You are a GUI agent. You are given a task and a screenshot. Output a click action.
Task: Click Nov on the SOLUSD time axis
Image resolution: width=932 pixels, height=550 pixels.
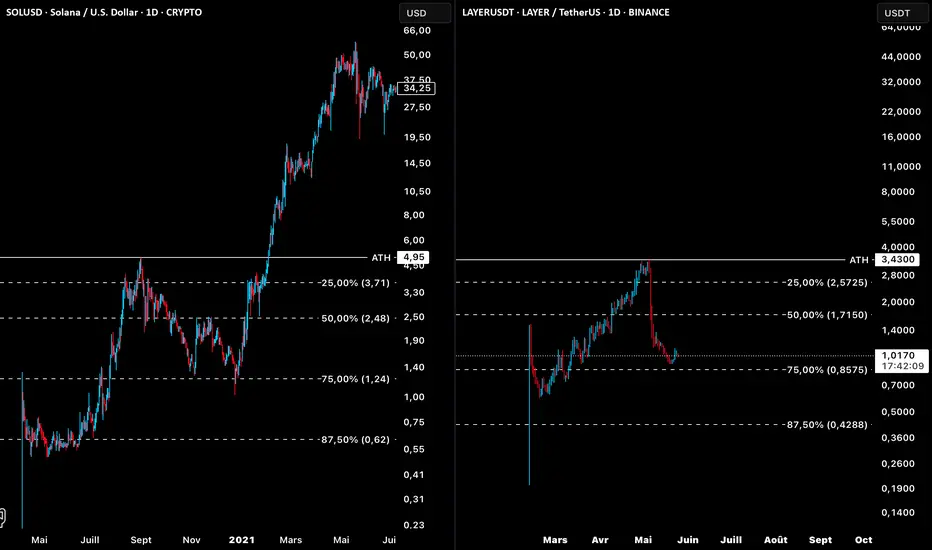coord(191,540)
